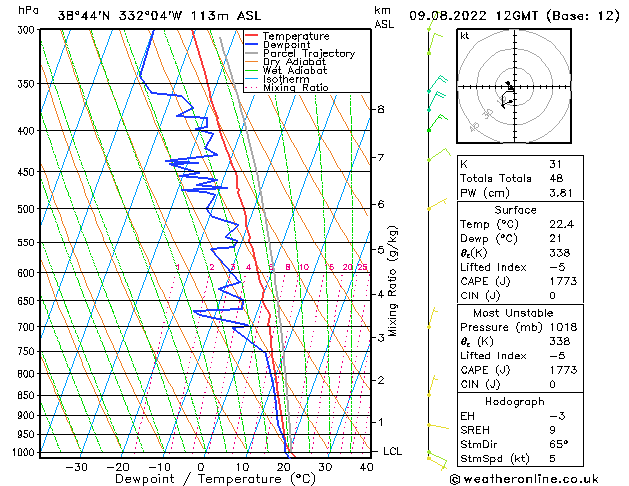This screenshot has width=629, height=486.
Task: Click the 'Lifted Index' label under Surface
Action: coord(493,267)
